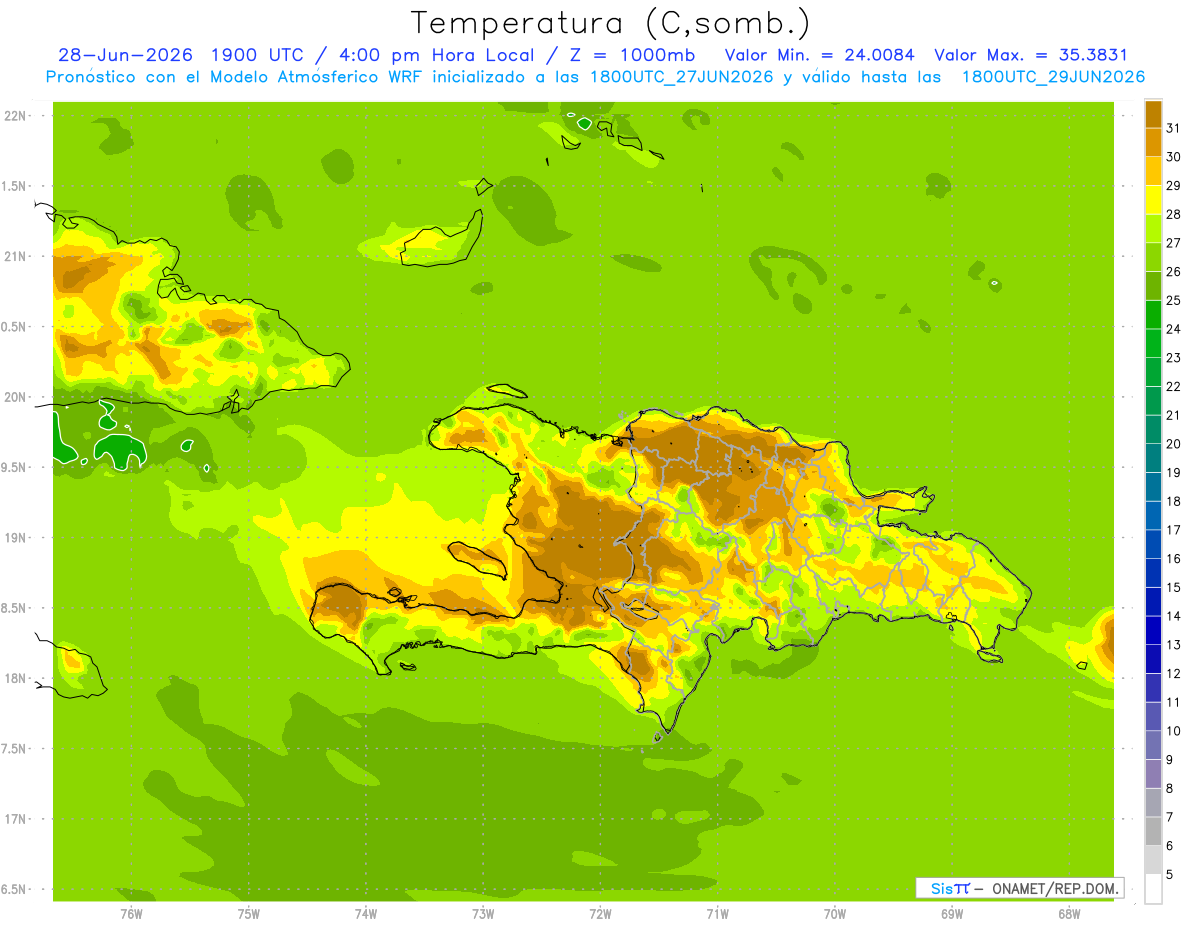1200x927 pixels.
Task: Click the "71W" longitude label
Action: point(717,913)
